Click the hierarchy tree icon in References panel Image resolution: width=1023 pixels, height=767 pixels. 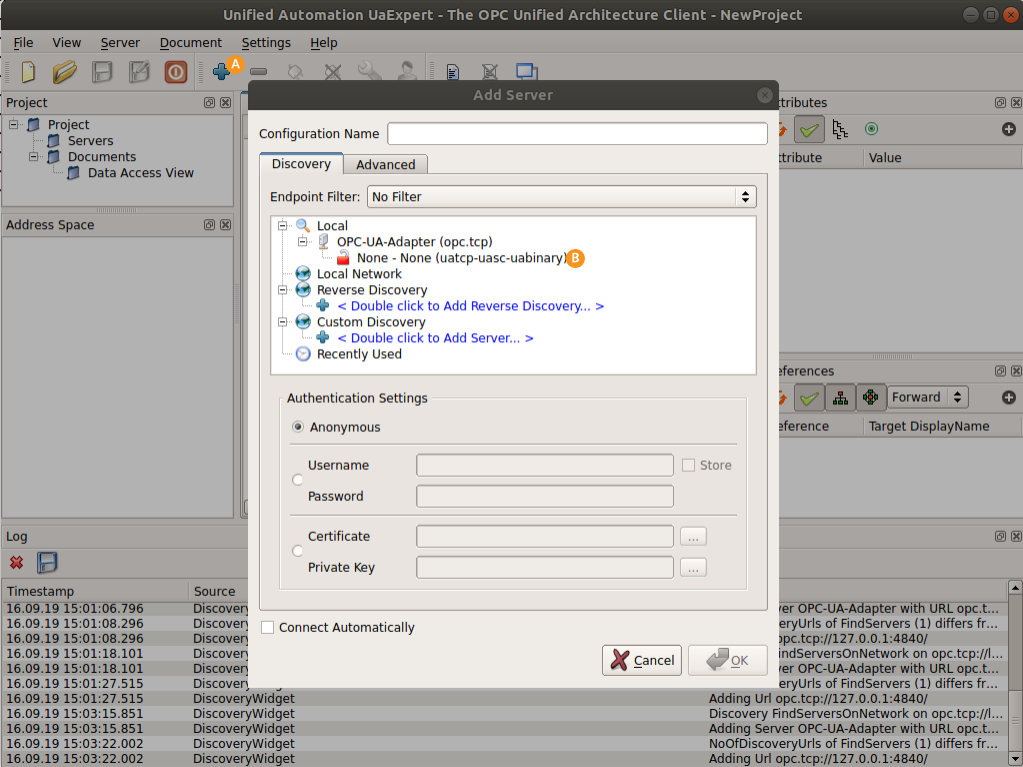pyautogui.click(x=840, y=397)
